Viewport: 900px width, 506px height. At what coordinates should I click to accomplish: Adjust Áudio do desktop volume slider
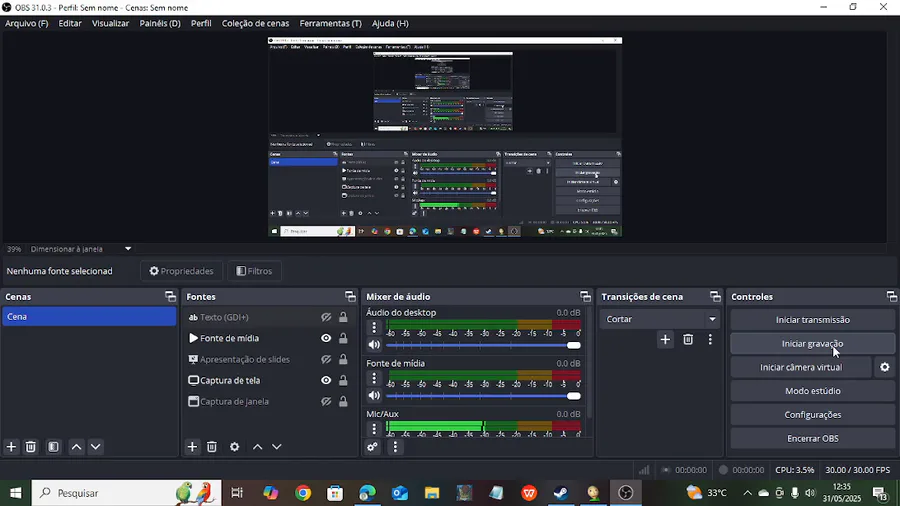[x=483, y=345]
